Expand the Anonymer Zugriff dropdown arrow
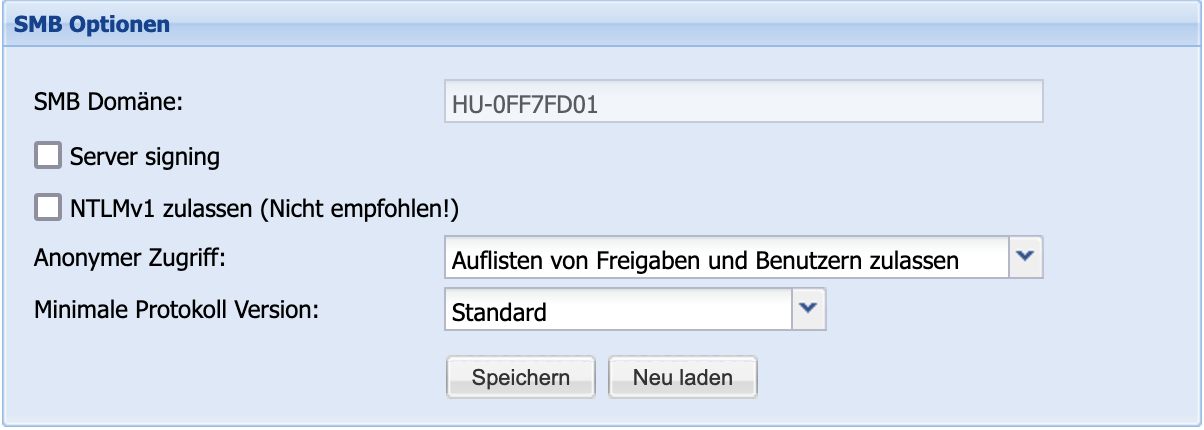Image resolution: width=1204 pixels, height=430 pixels. coord(1024,258)
